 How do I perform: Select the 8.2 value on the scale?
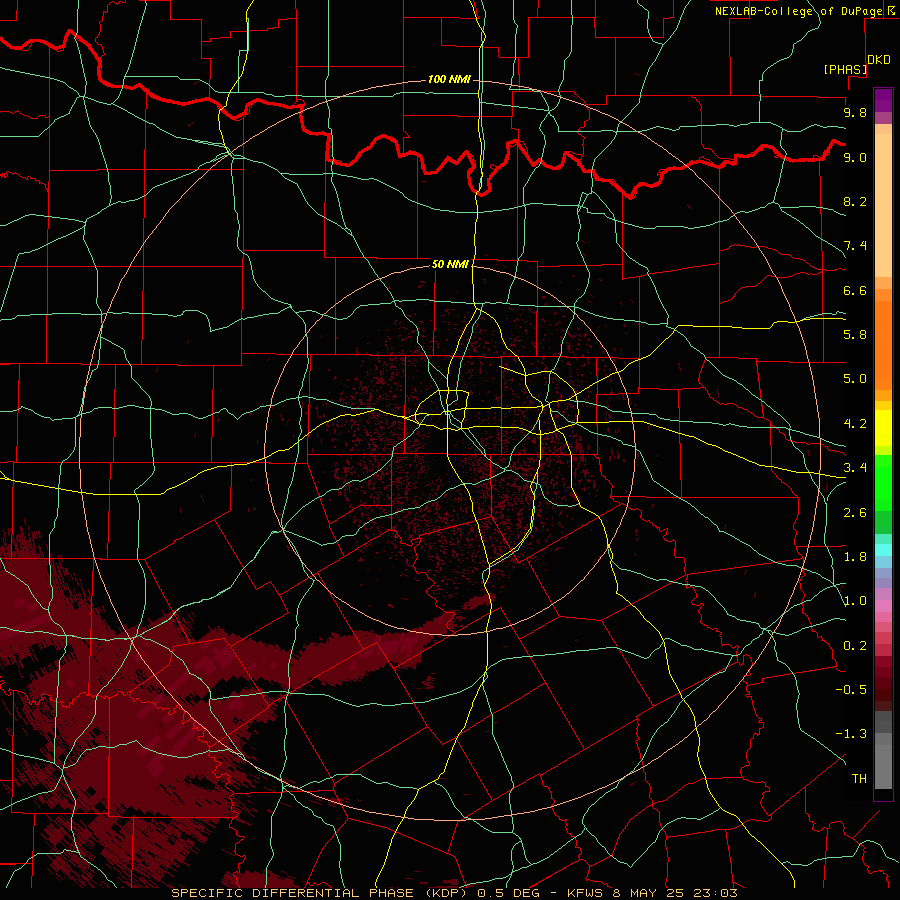point(855,201)
